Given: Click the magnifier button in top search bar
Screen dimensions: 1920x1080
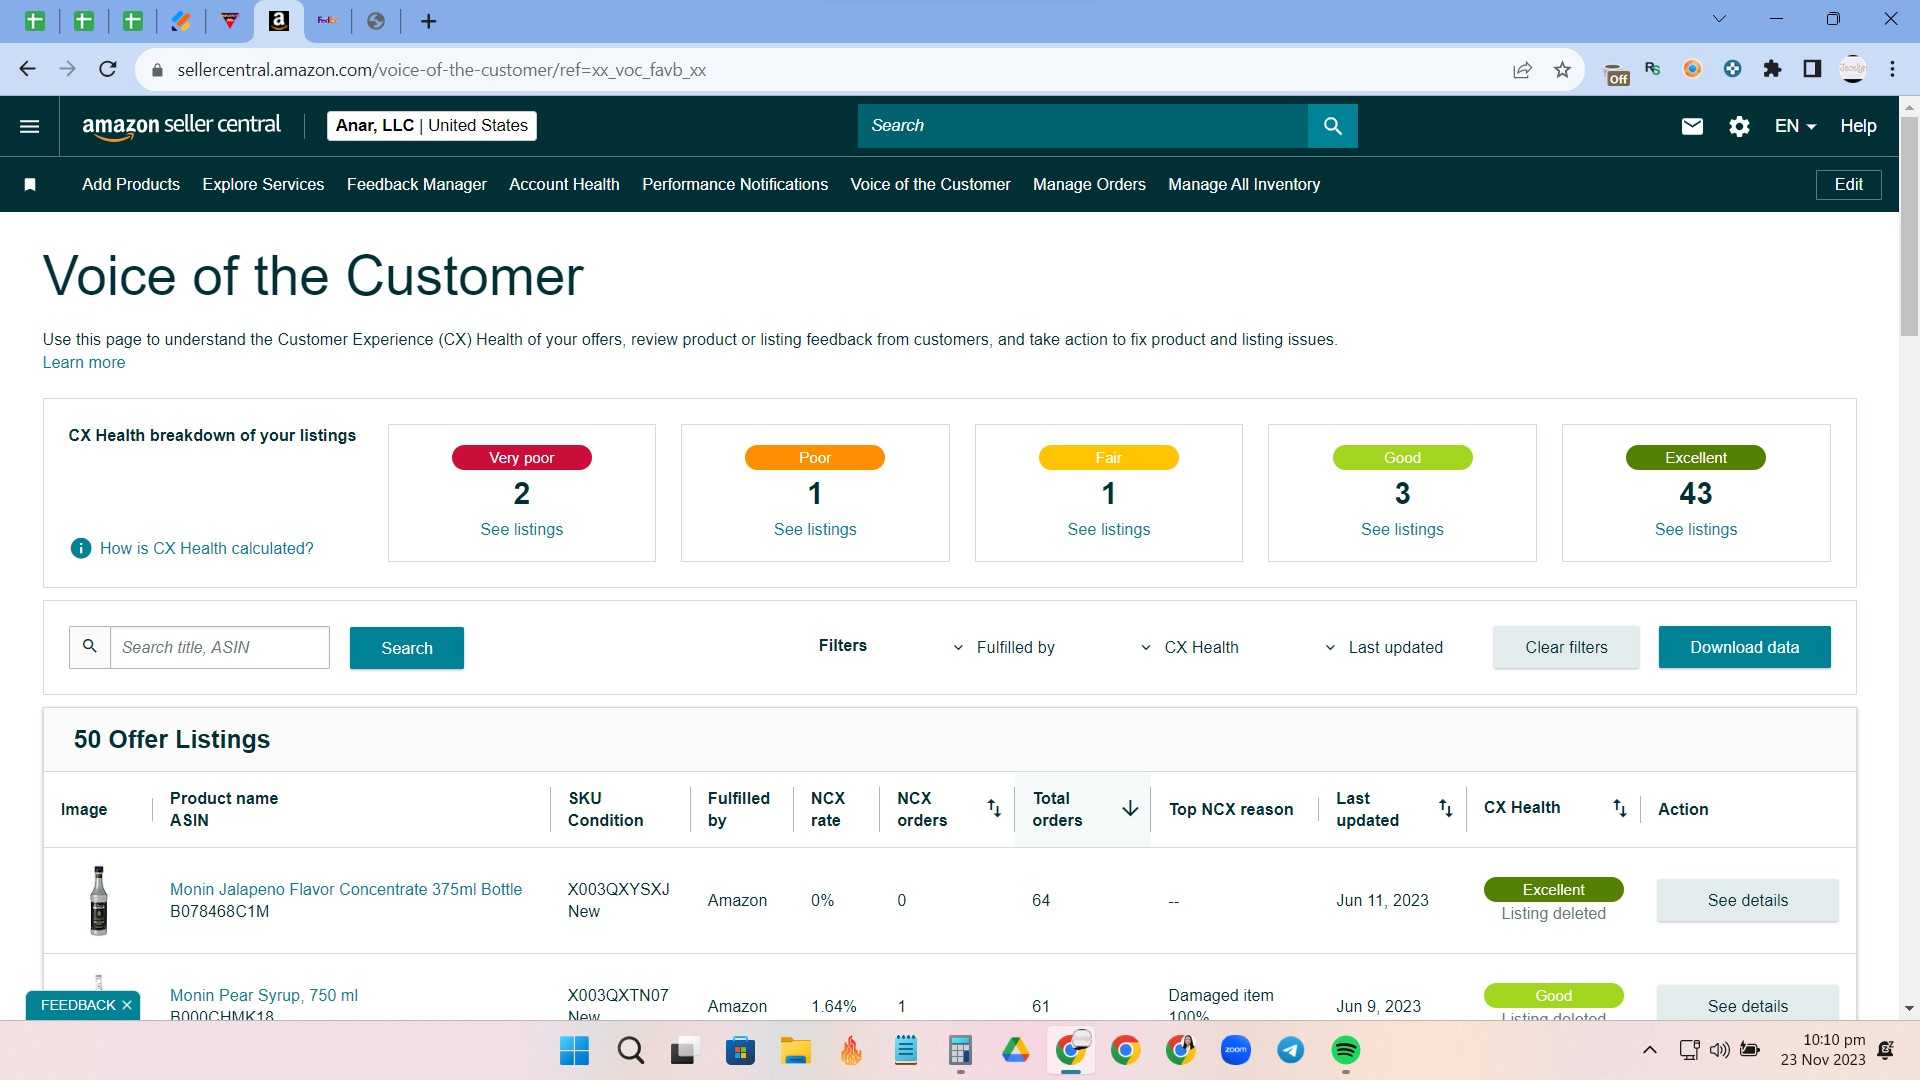Looking at the screenshot, I should [1332, 126].
